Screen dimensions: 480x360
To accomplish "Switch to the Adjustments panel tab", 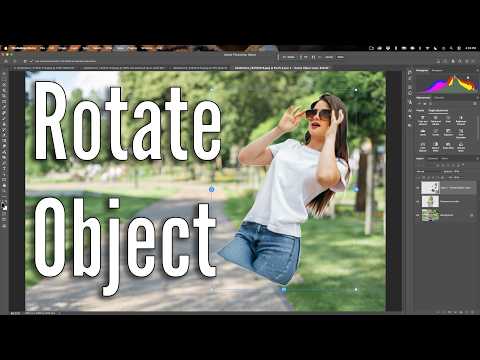I will (423, 98).
